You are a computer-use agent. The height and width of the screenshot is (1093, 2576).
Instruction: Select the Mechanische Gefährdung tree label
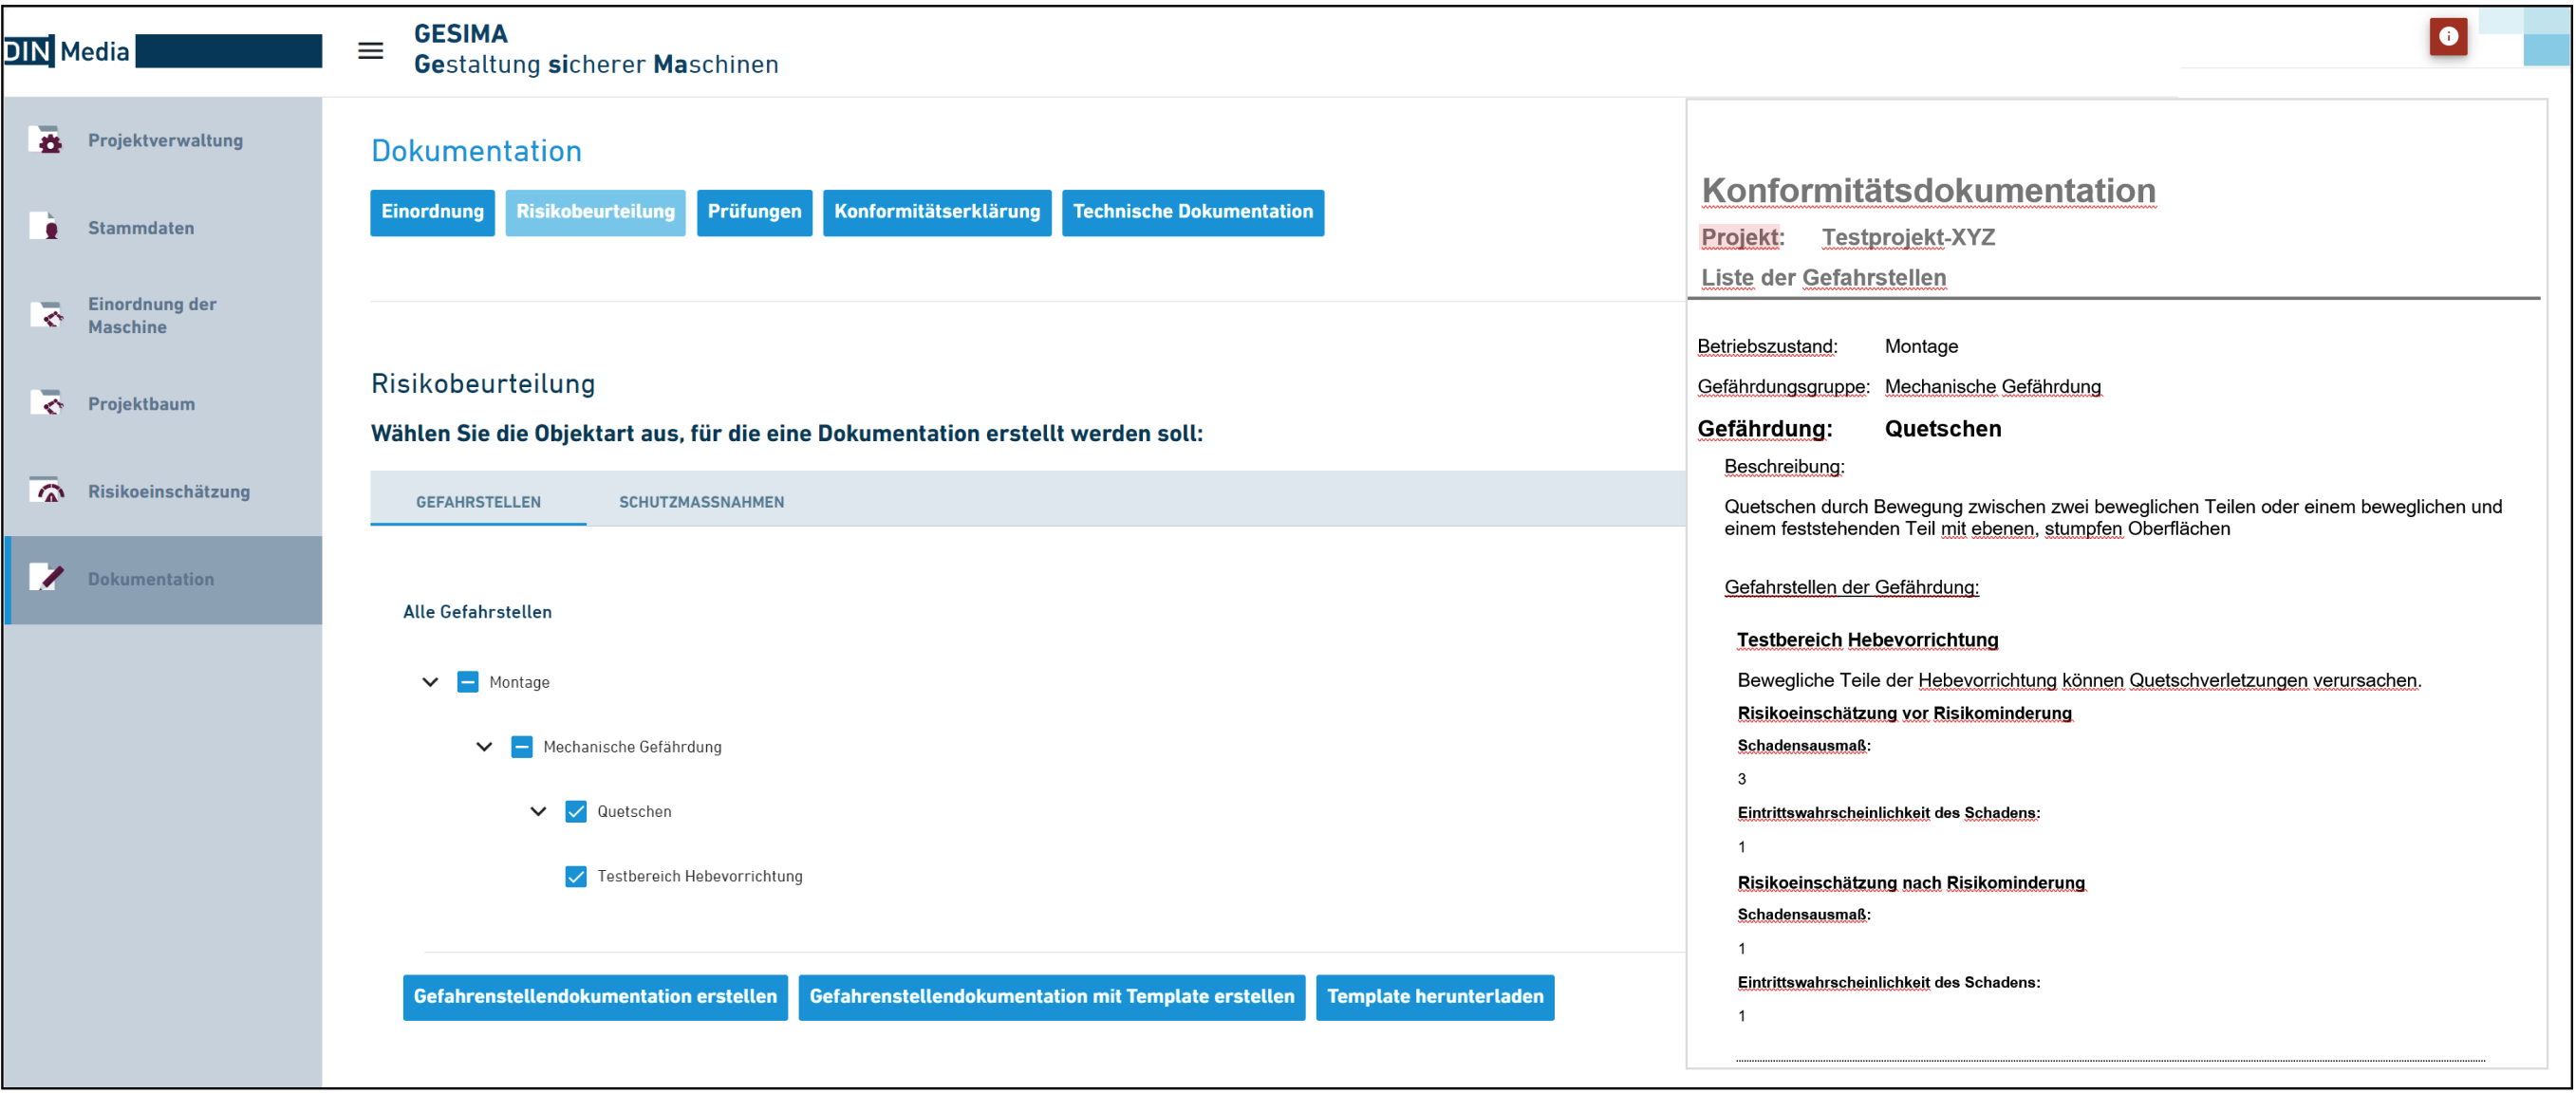(632, 747)
